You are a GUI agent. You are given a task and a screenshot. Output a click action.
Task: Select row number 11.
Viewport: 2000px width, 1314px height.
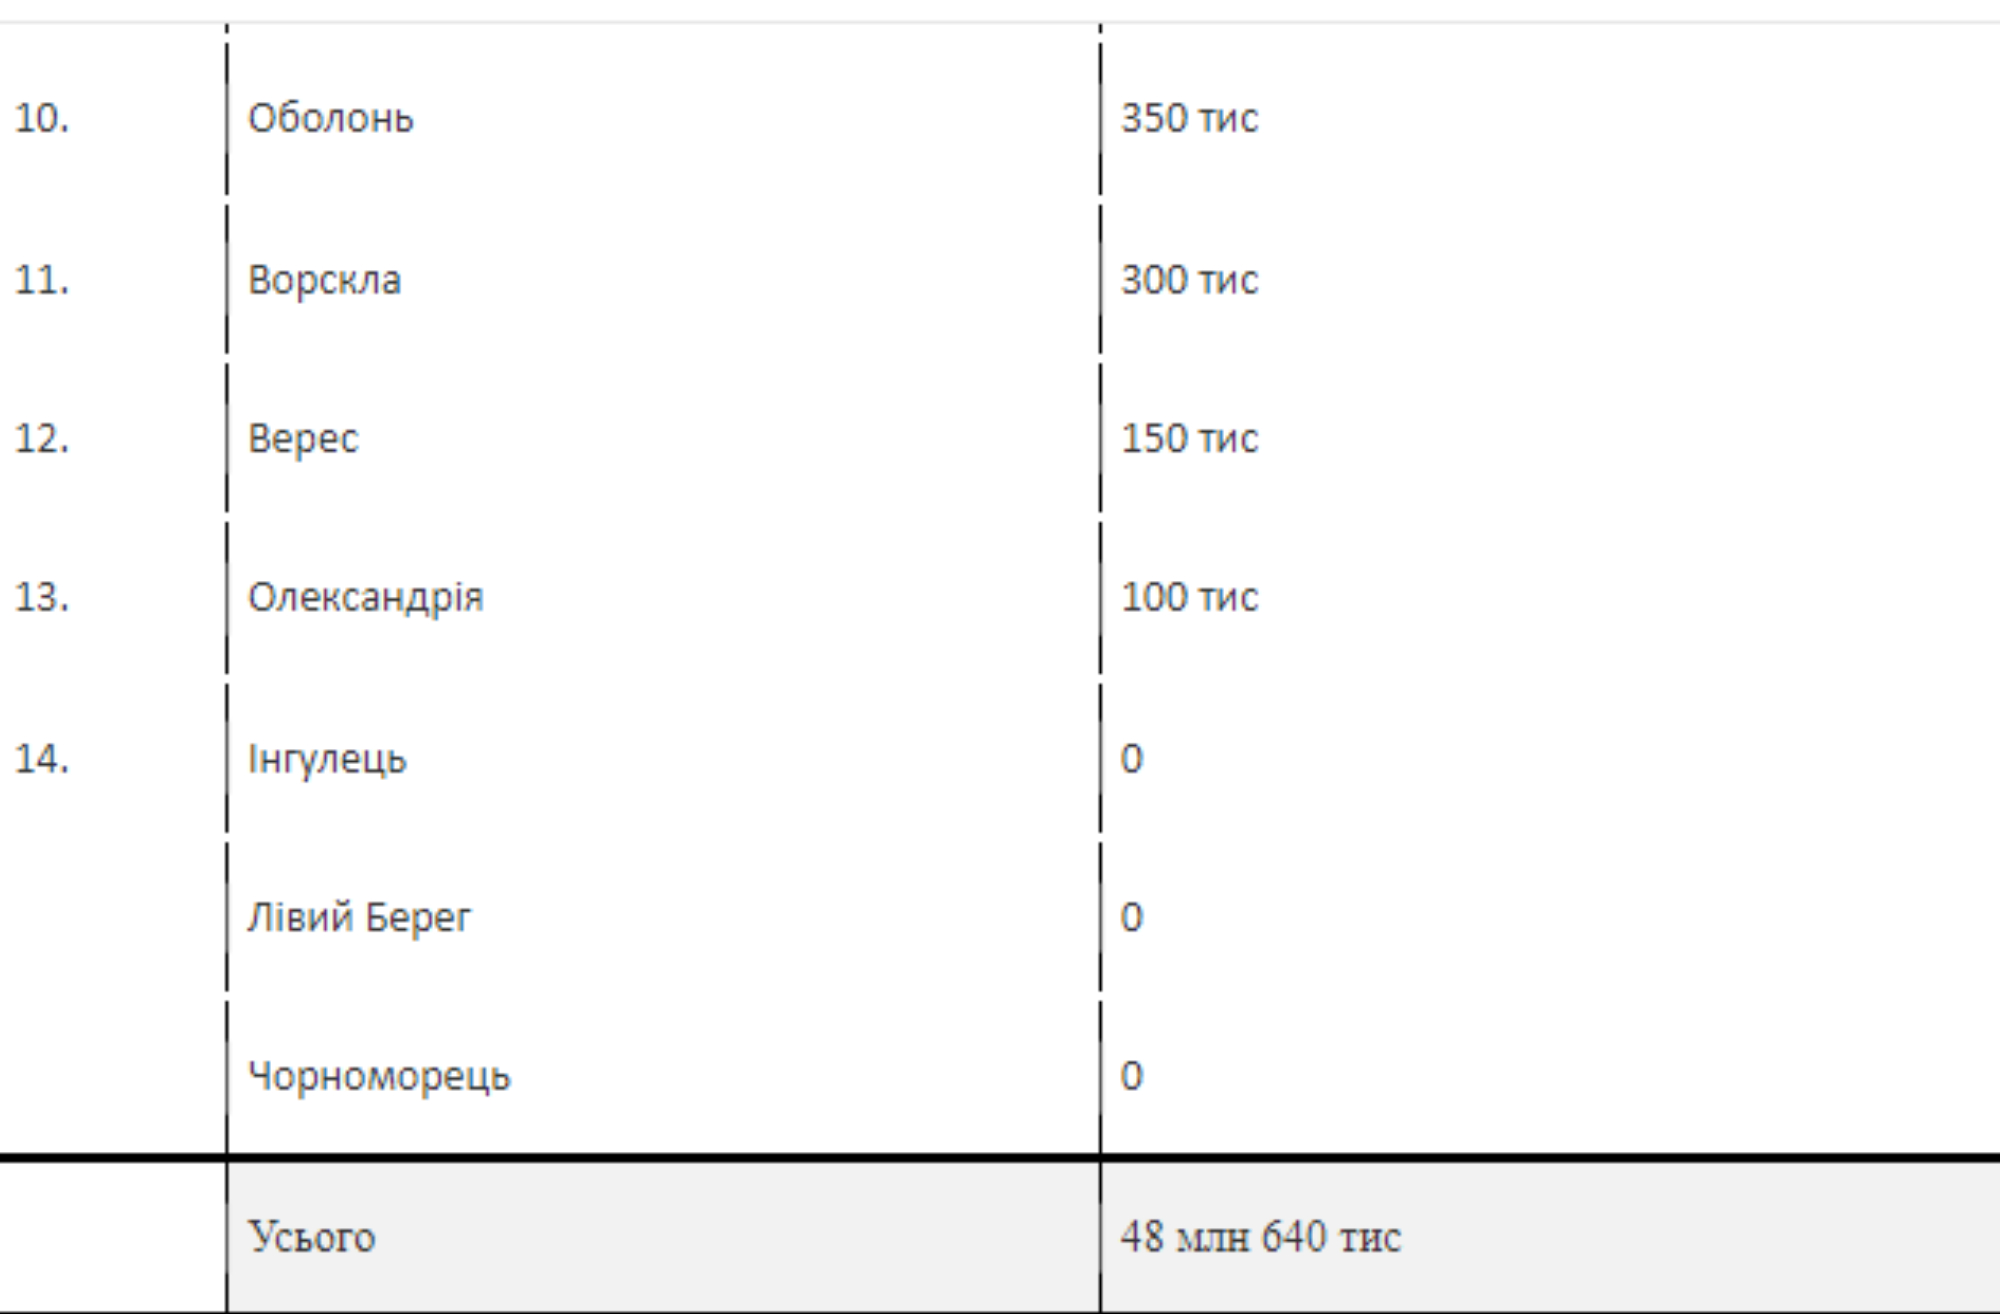42,280
